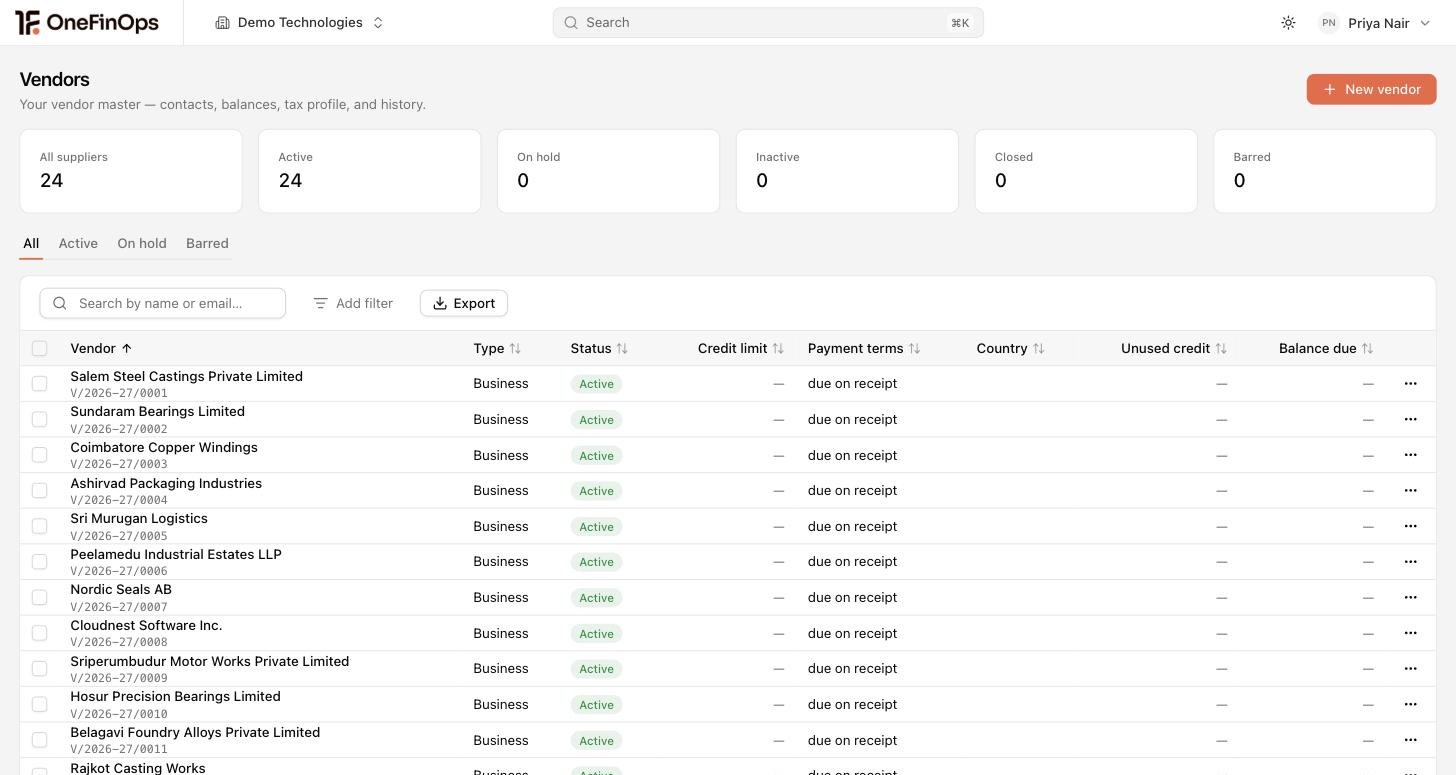Viewport: 1456px width, 775px height.
Task: Sort by Country column
Action: [x=1010, y=349]
